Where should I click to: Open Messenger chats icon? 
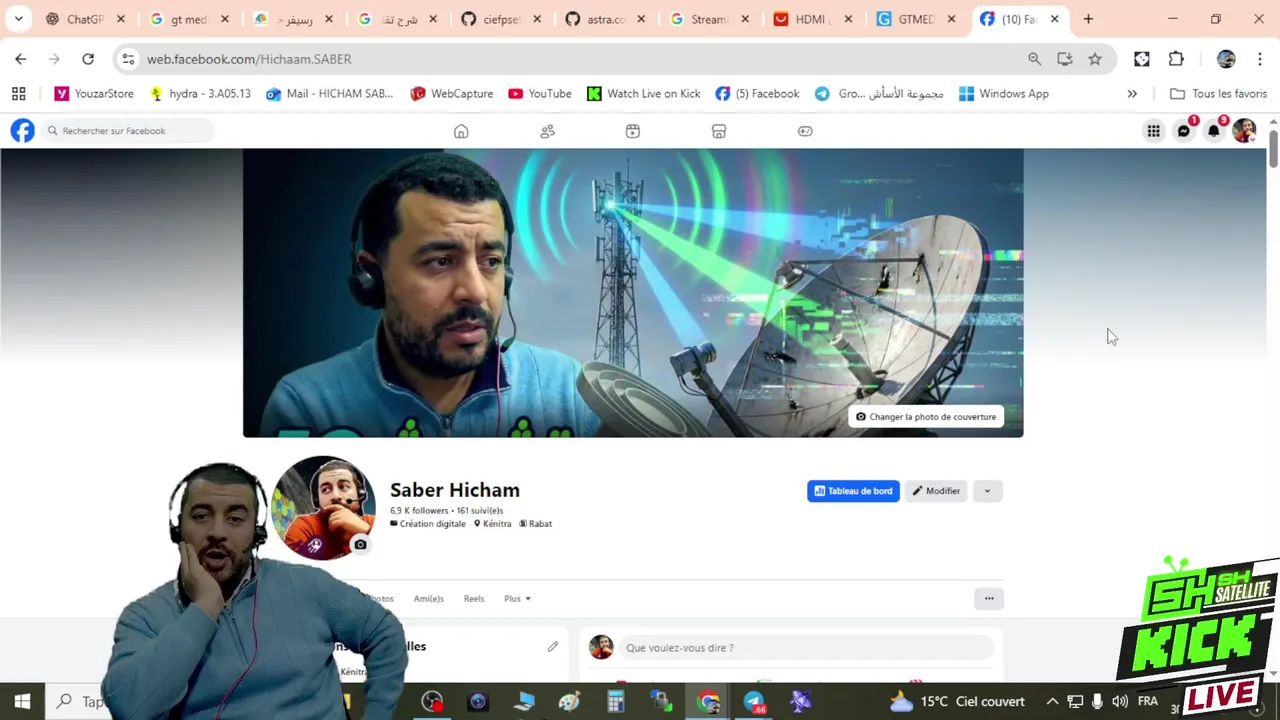pyautogui.click(x=1184, y=131)
